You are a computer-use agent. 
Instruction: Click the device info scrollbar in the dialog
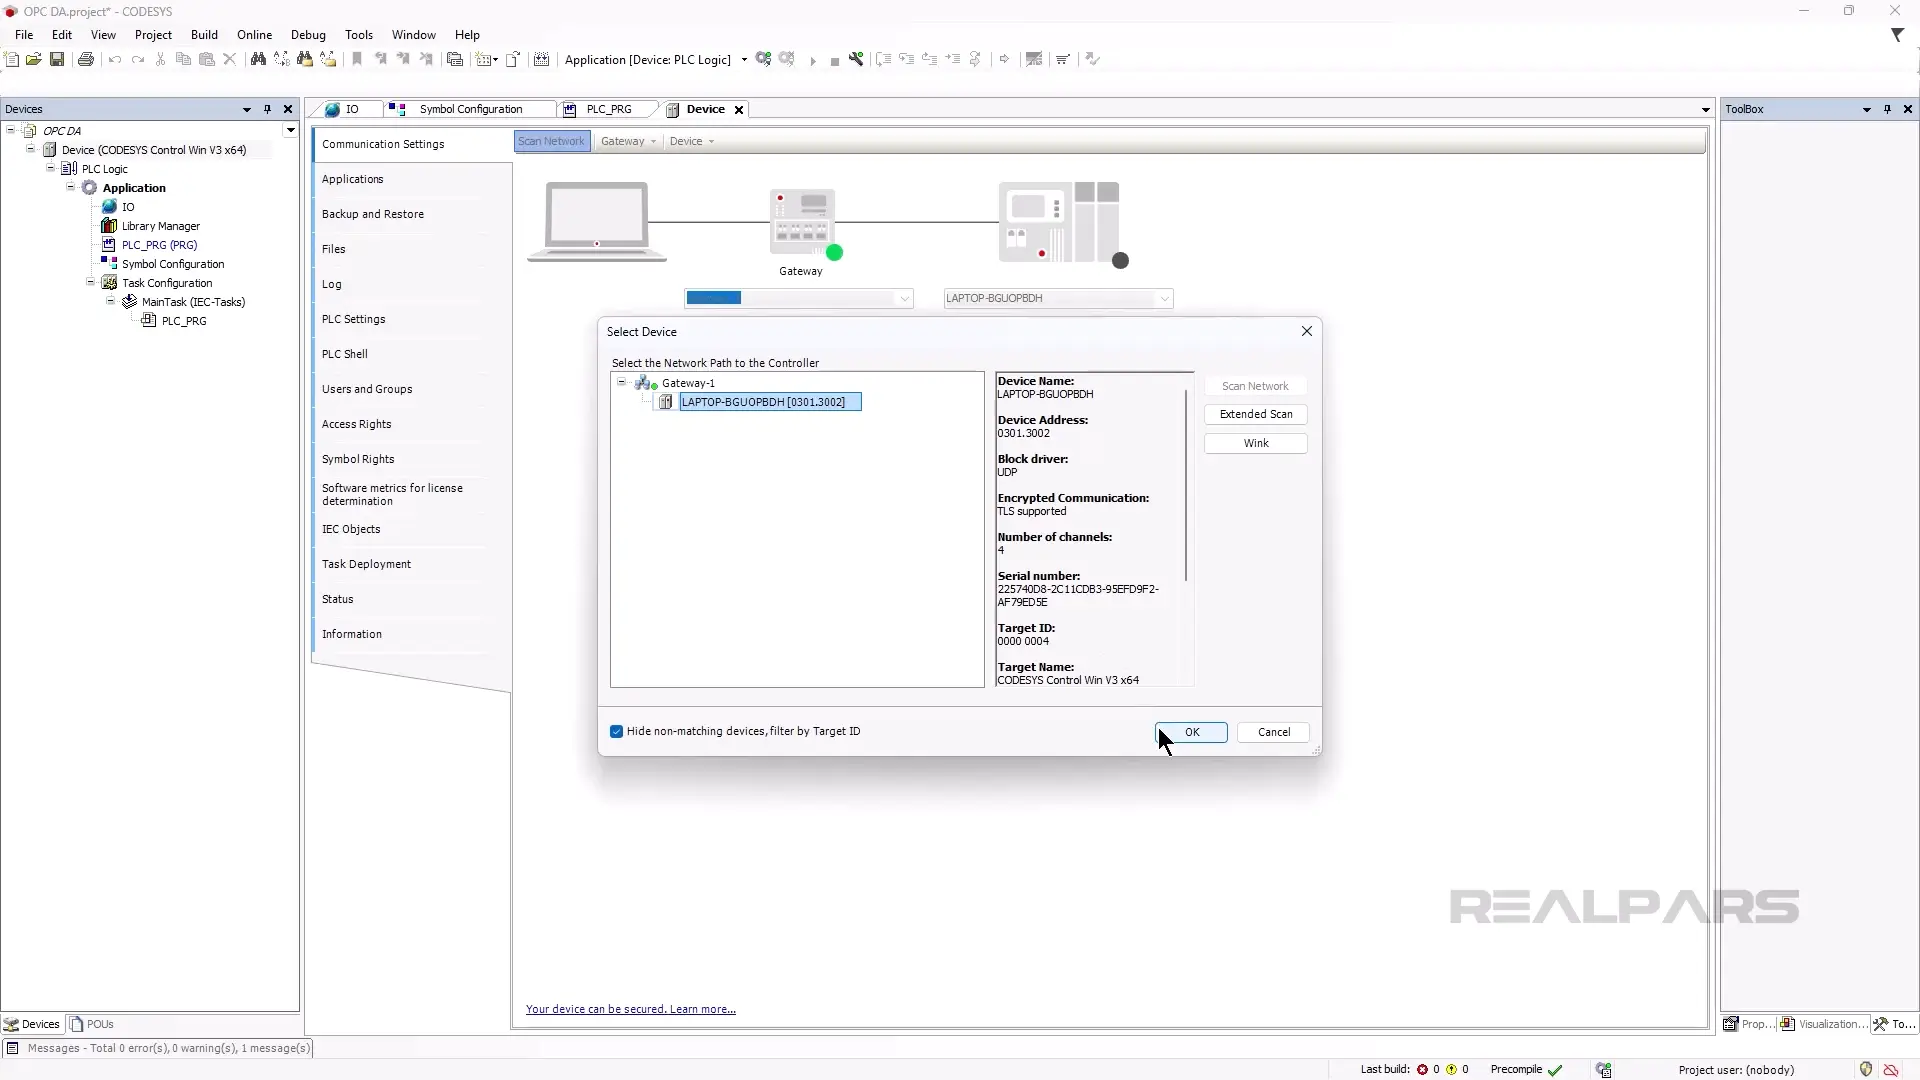pos(1187,485)
